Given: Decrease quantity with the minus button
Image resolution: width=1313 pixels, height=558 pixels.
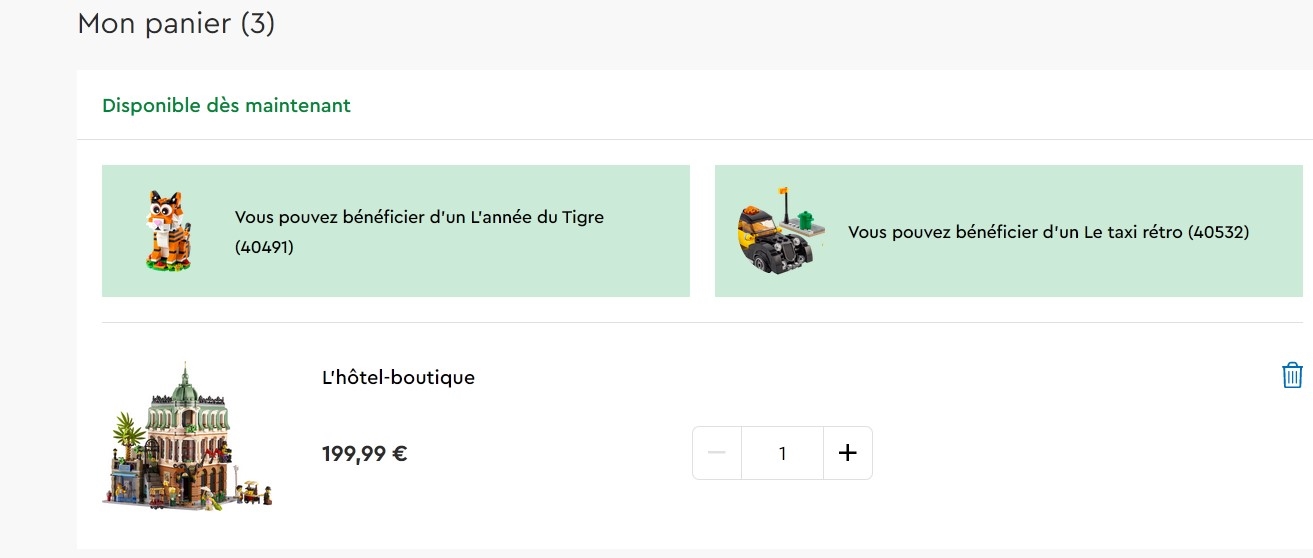Looking at the screenshot, I should tap(717, 453).
